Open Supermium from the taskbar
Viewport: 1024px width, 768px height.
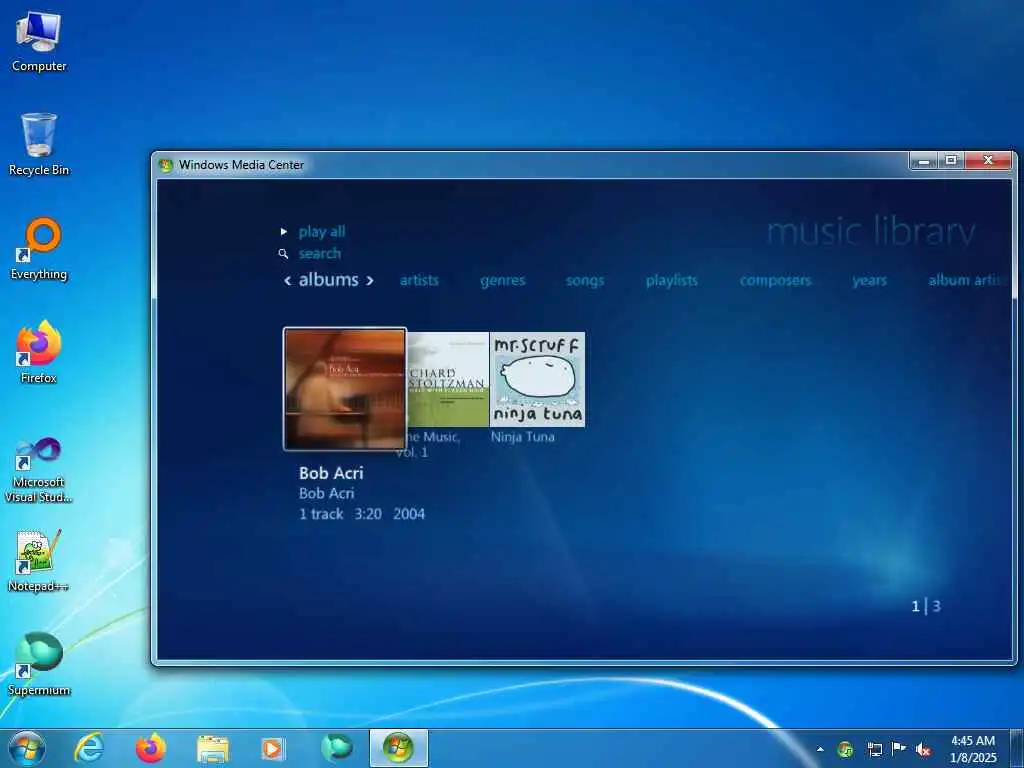pyautogui.click(x=337, y=748)
